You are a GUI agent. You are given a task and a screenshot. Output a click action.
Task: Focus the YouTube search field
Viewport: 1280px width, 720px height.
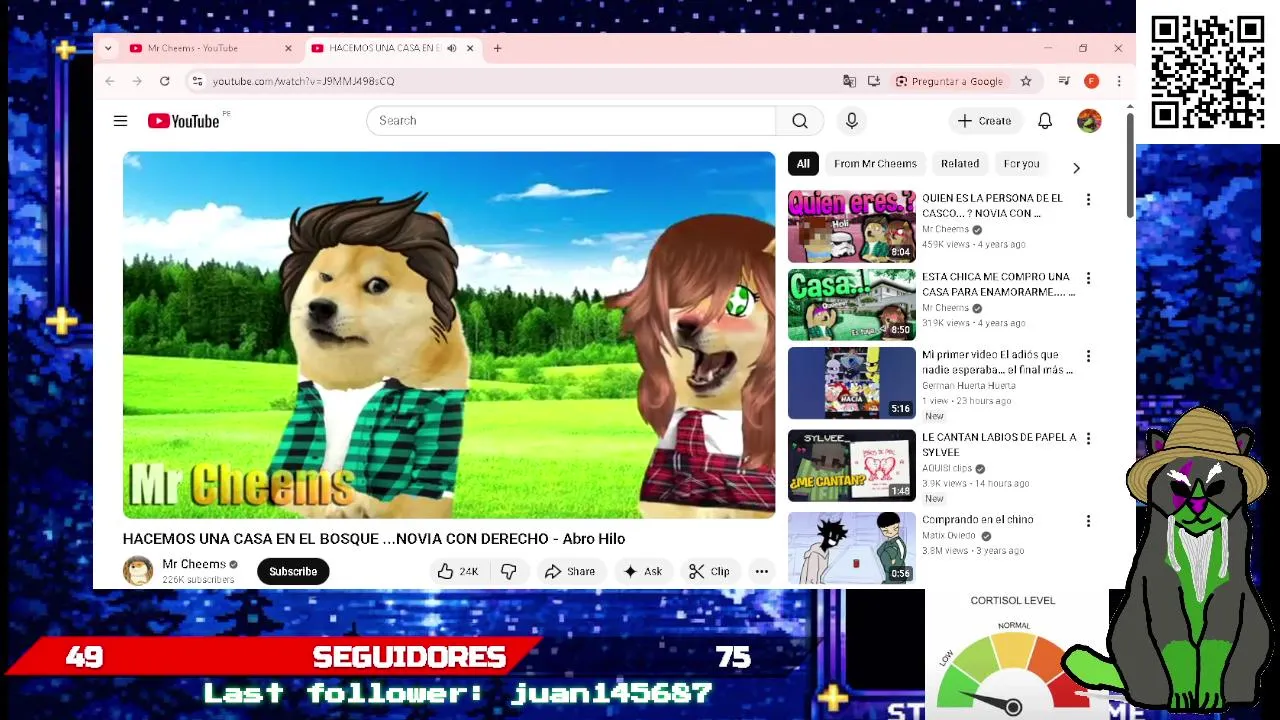570,121
